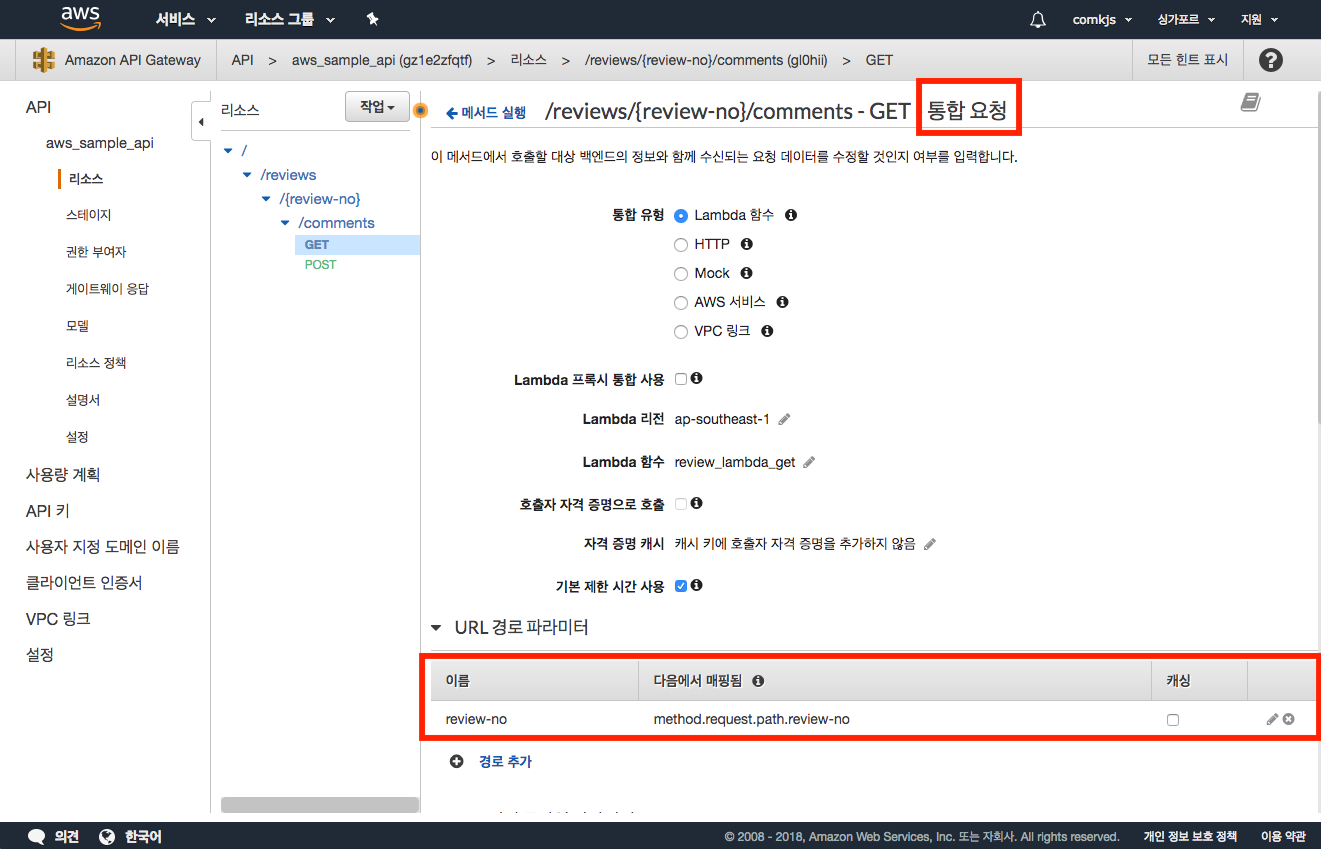Open the notifications bell icon

(x=1038, y=19)
